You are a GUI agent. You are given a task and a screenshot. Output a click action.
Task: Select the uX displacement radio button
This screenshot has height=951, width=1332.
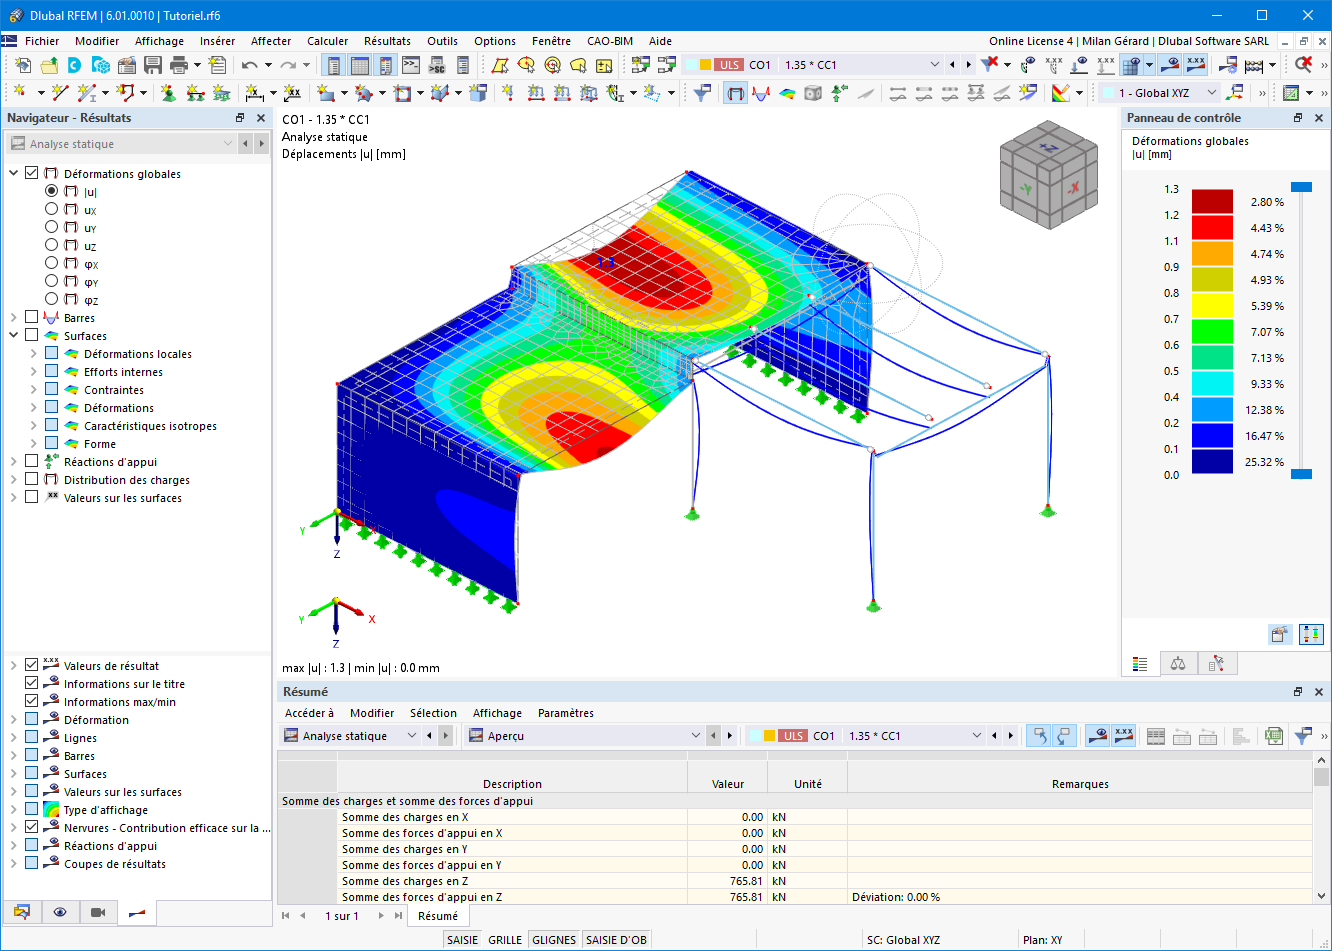click(x=52, y=209)
